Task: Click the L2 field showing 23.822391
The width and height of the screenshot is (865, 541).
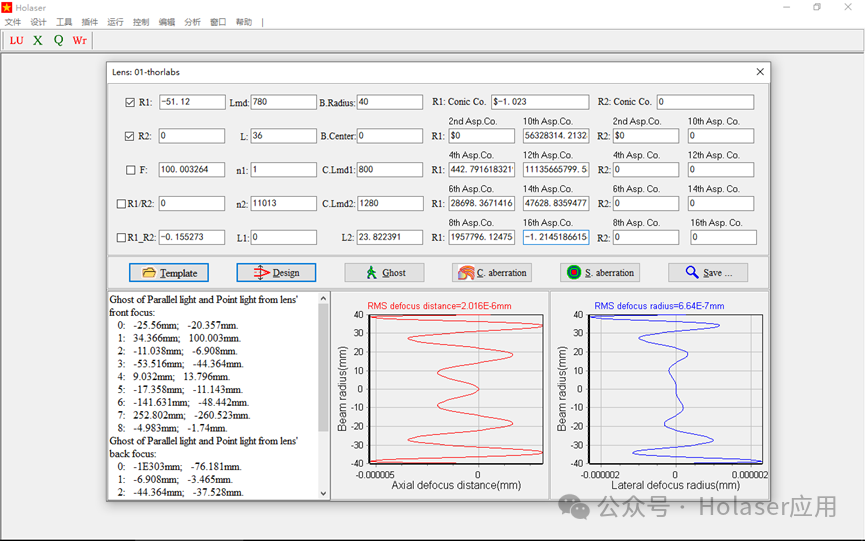Action: tap(390, 237)
